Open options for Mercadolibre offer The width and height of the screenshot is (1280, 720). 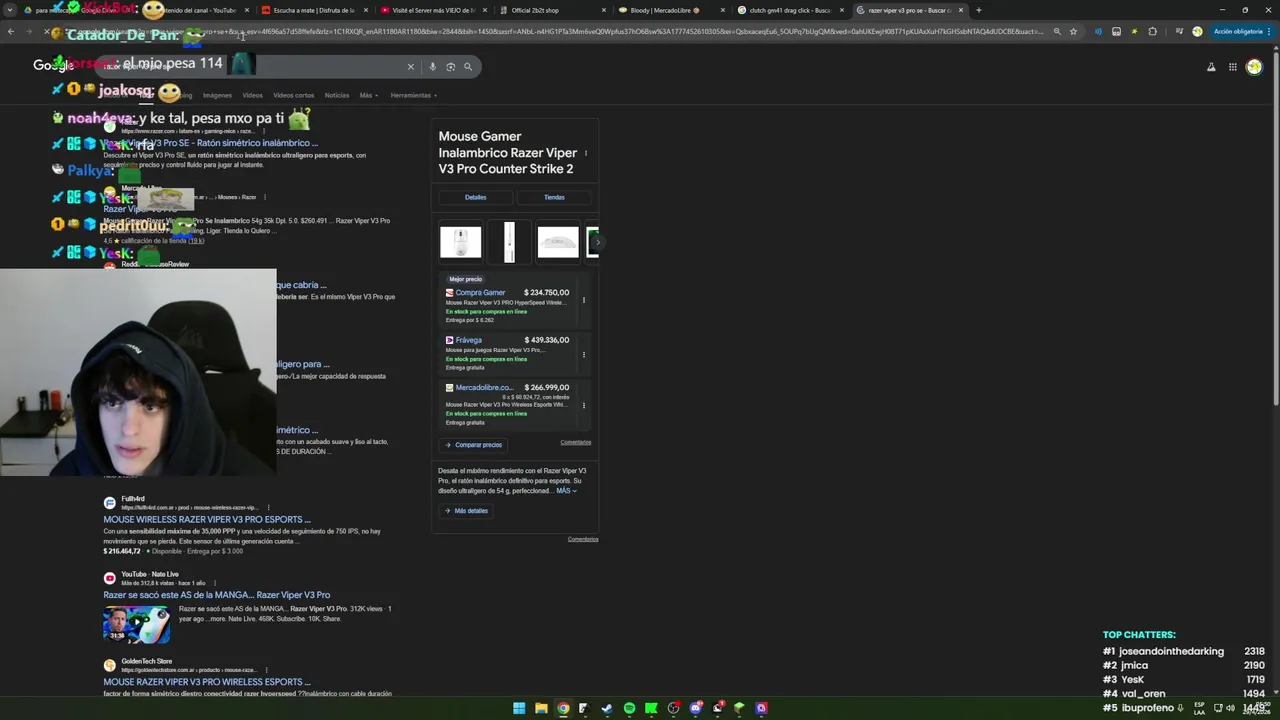pyautogui.click(x=584, y=405)
